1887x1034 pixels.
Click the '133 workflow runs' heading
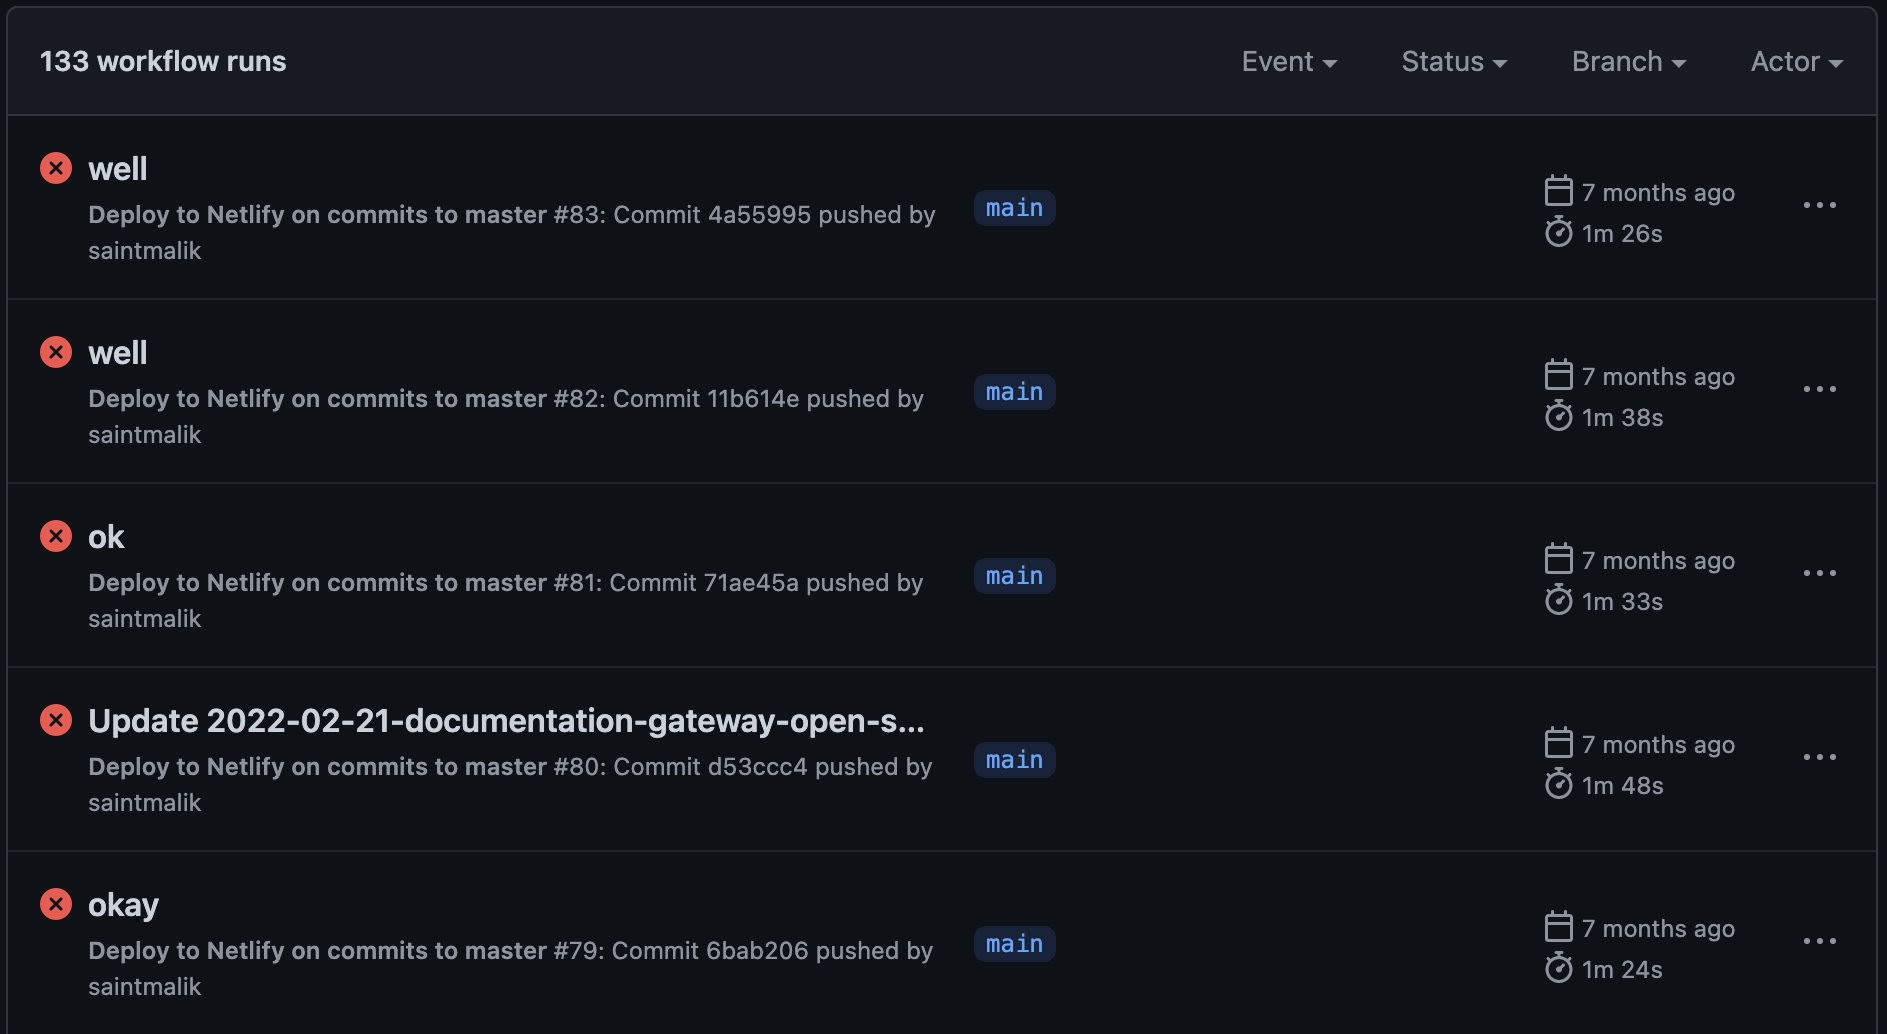click(x=163, y=62)
